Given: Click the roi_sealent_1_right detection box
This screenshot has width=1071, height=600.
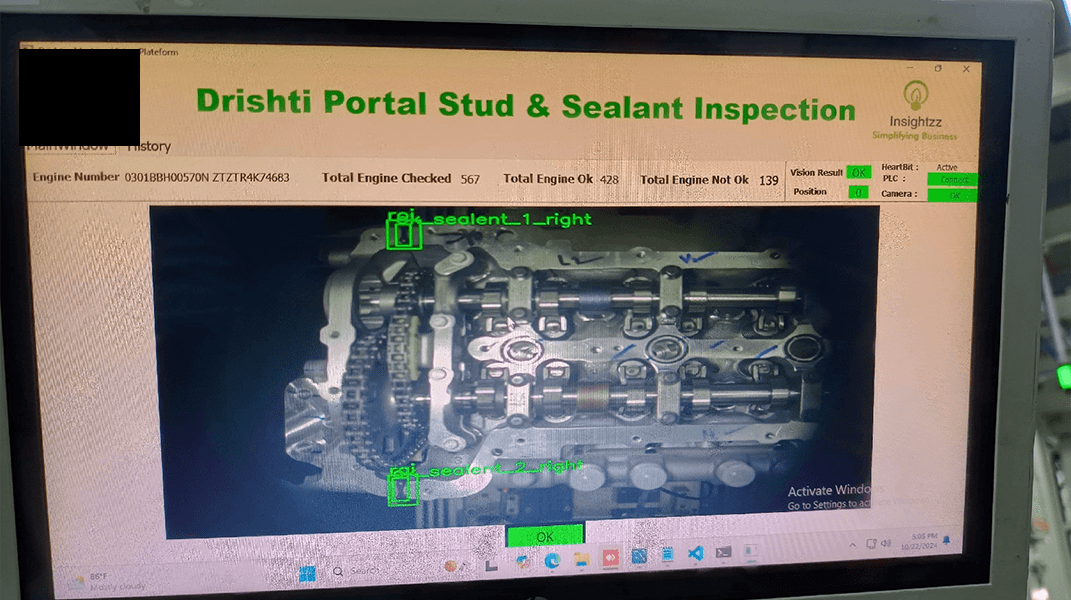Looking at the screenshot, I should (404, 235).
